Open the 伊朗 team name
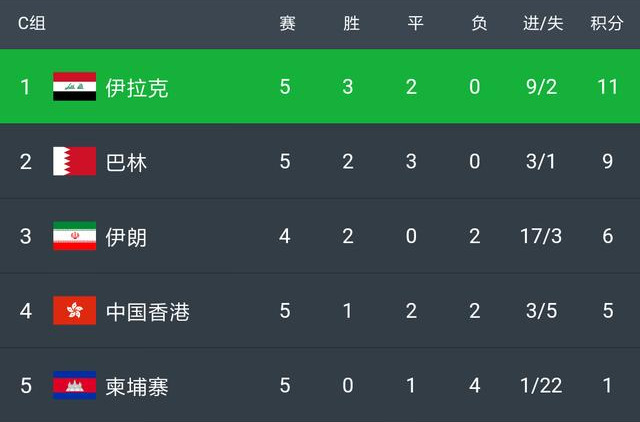The width and height of the screenshot is (640, 422). (126, 237)
